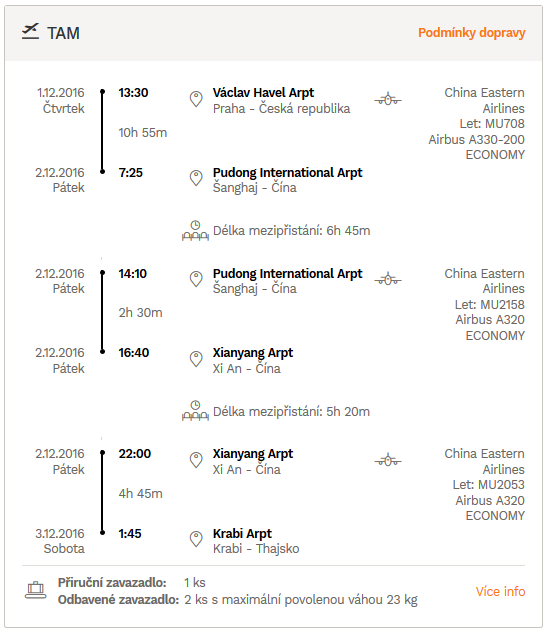Click the location pin next to Václav Havel Arpt
551x632 pixels.
click(196, 99)
